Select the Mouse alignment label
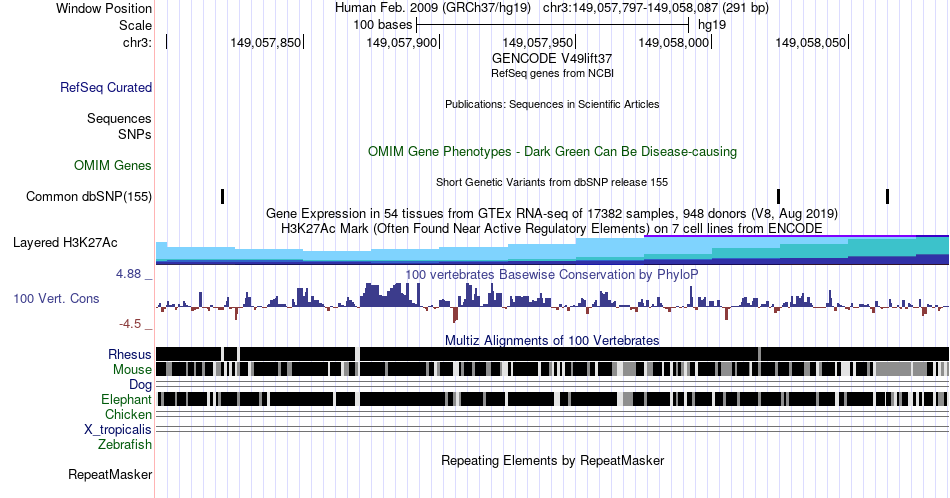Screen dimensions: 950x498 point(132,369)
